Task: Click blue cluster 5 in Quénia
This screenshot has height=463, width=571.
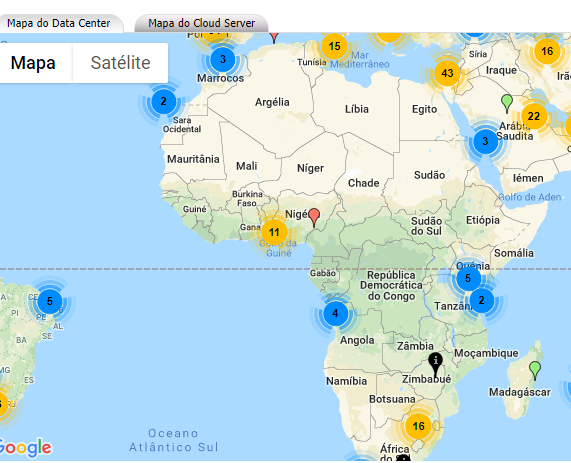Action: point(468,278)
